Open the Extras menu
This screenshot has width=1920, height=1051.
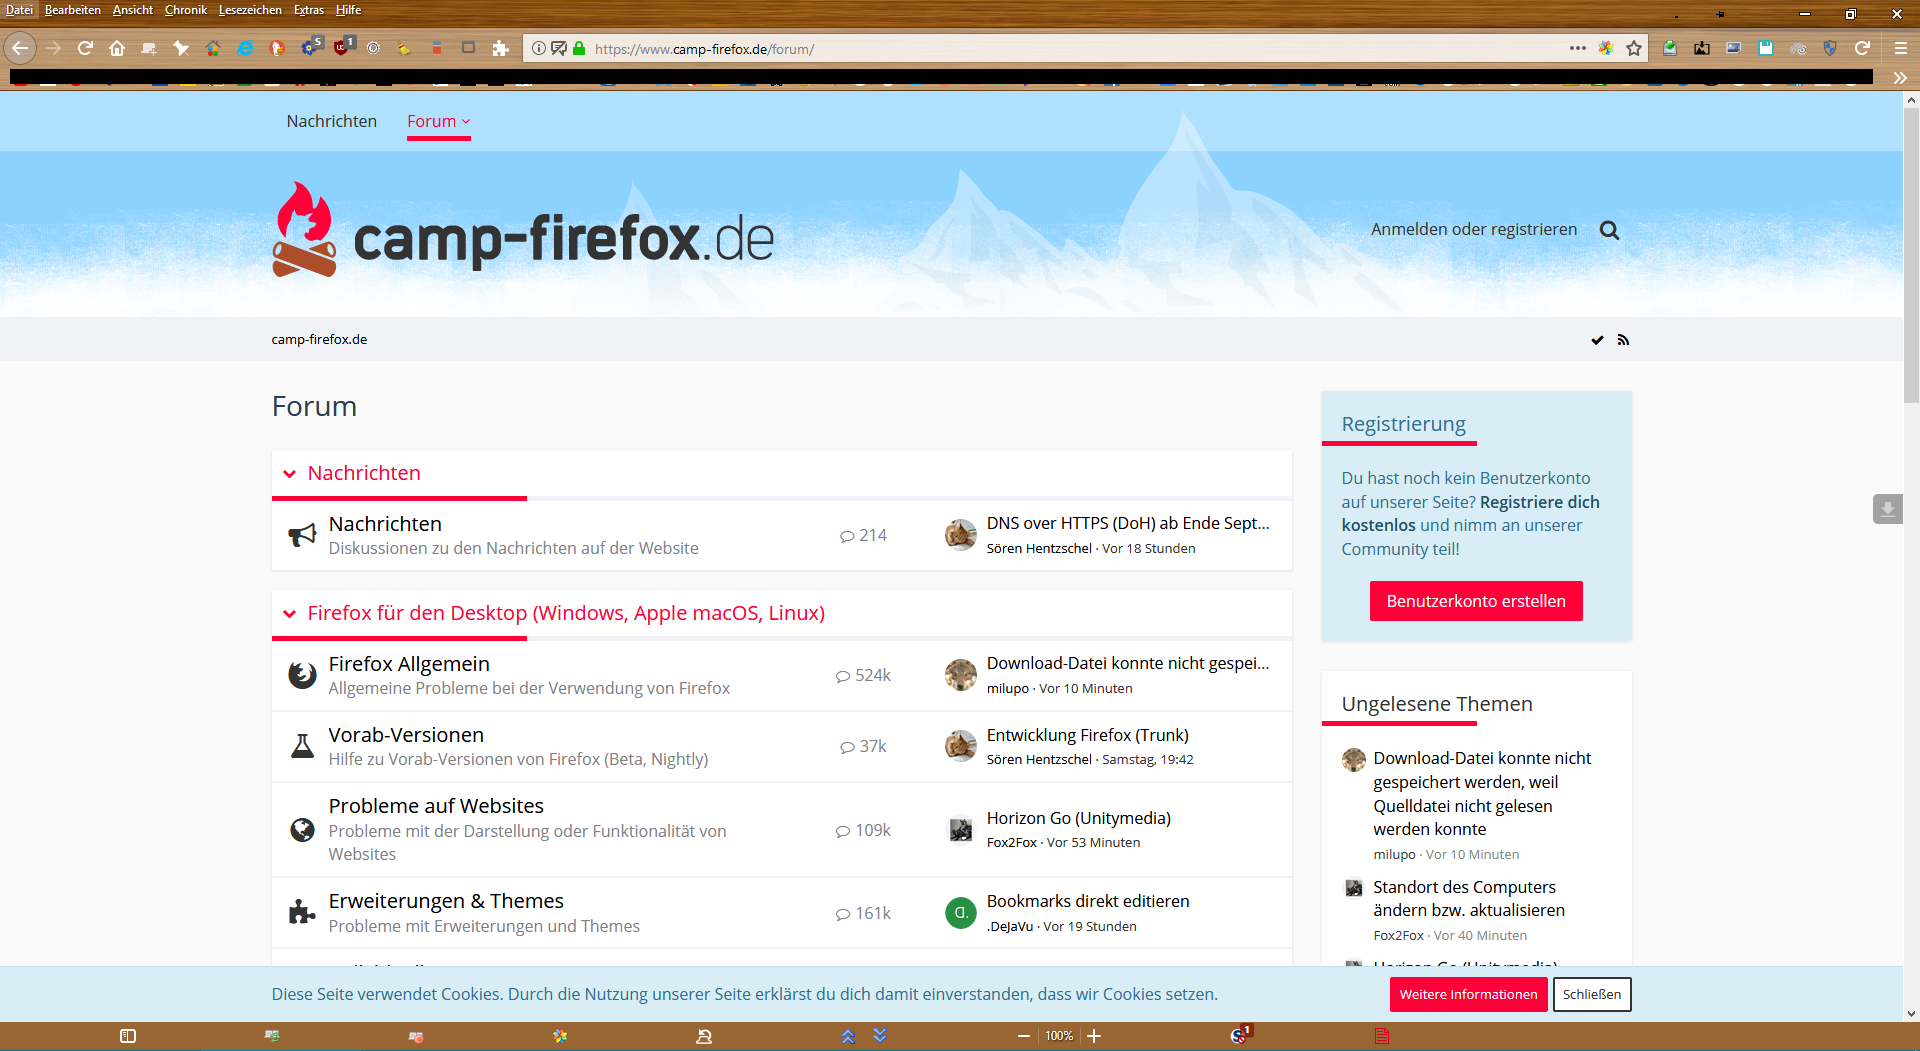pos(309,10)
